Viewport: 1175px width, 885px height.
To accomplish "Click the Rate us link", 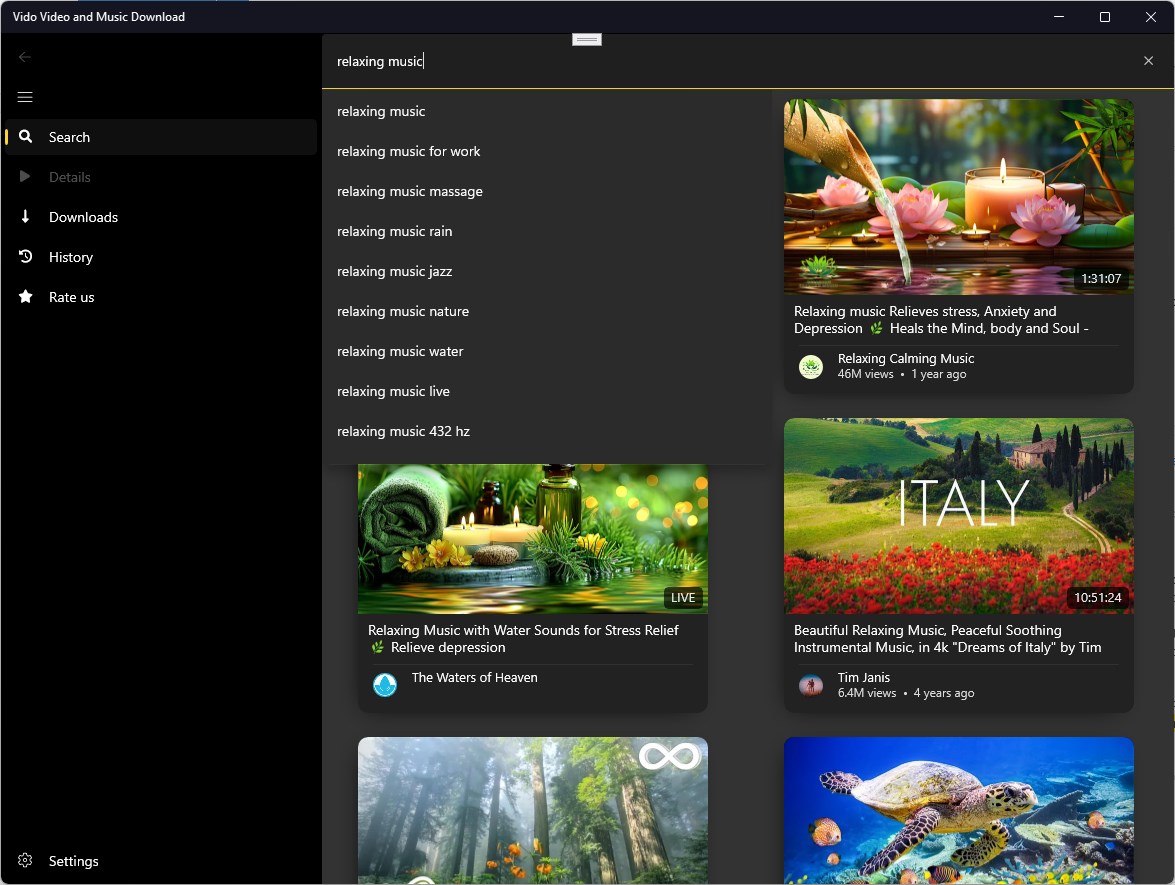I will click(71, 297).
